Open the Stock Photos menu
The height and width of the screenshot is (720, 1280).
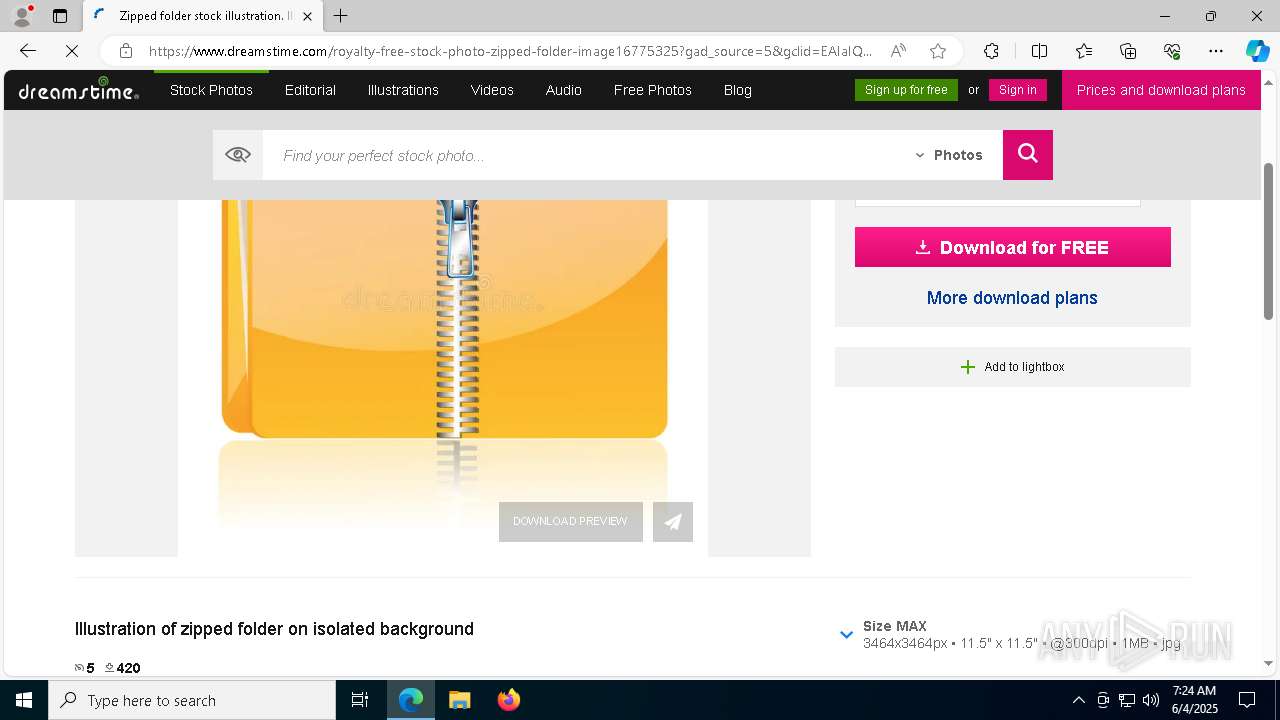click(x=211, y=90)
